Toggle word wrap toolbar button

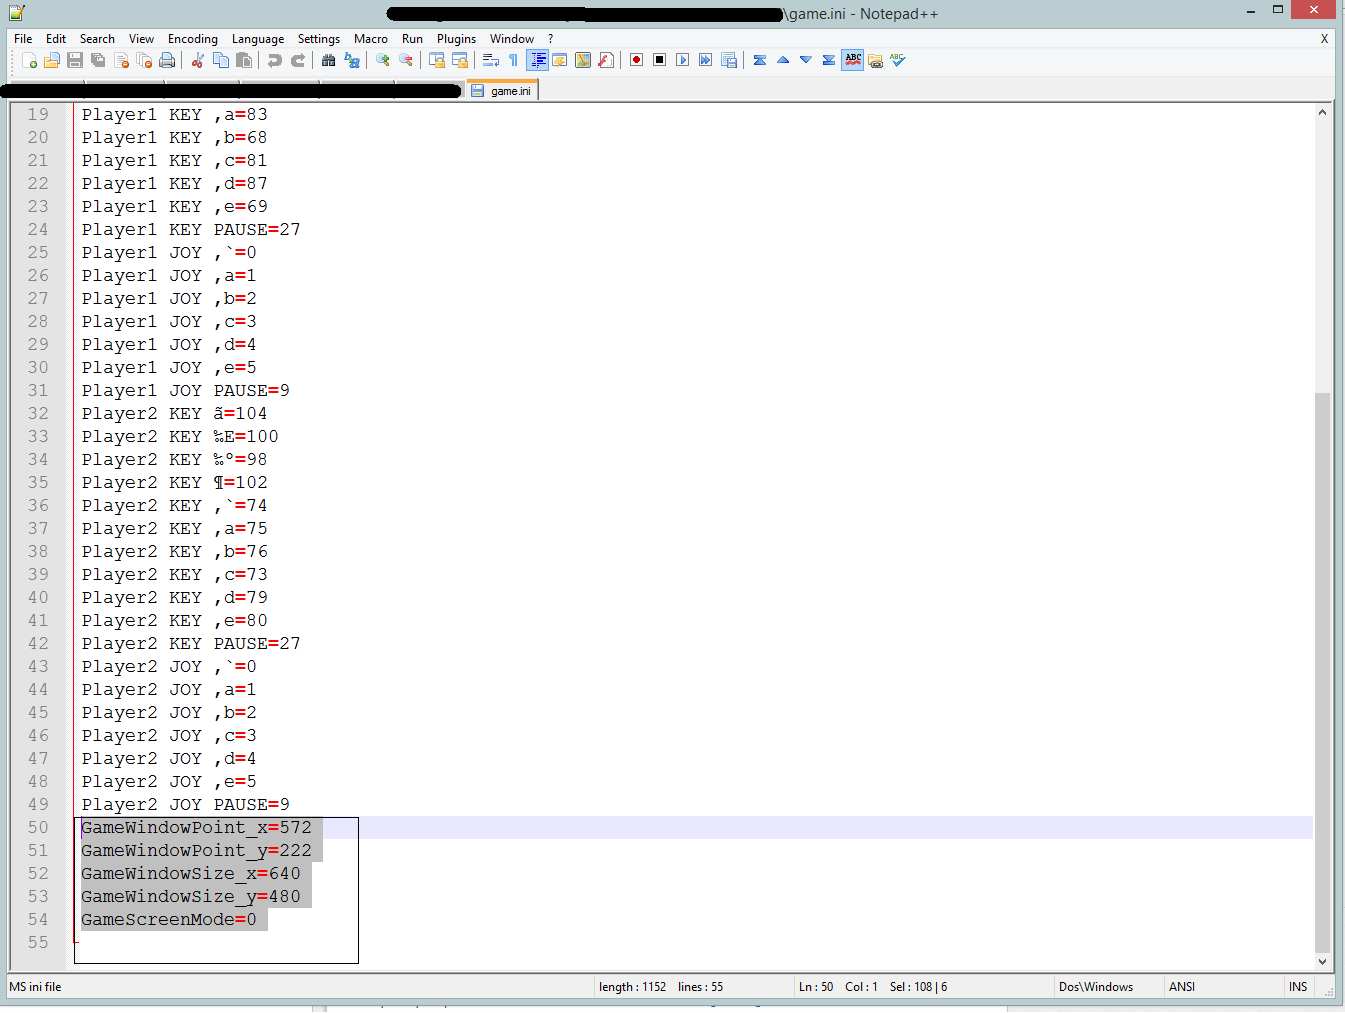[491, 61]
